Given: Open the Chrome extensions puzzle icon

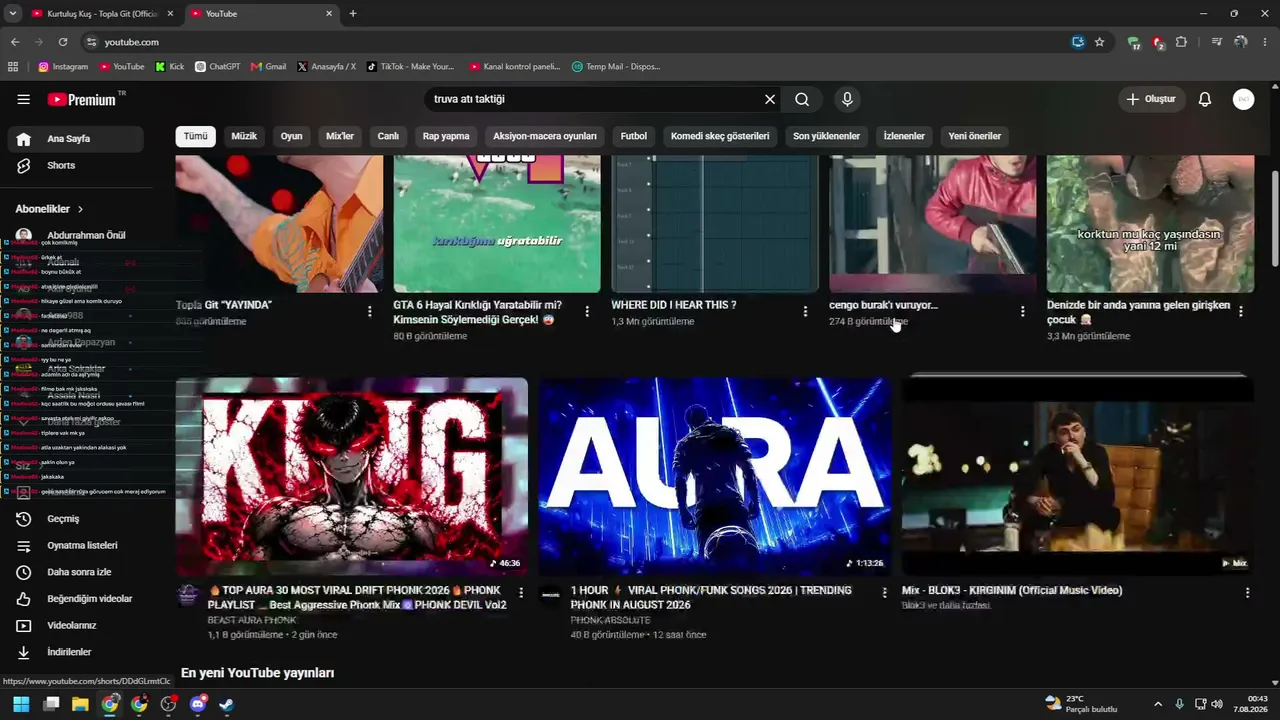Looking at the screenshot, I should [x=1182, y=42].
